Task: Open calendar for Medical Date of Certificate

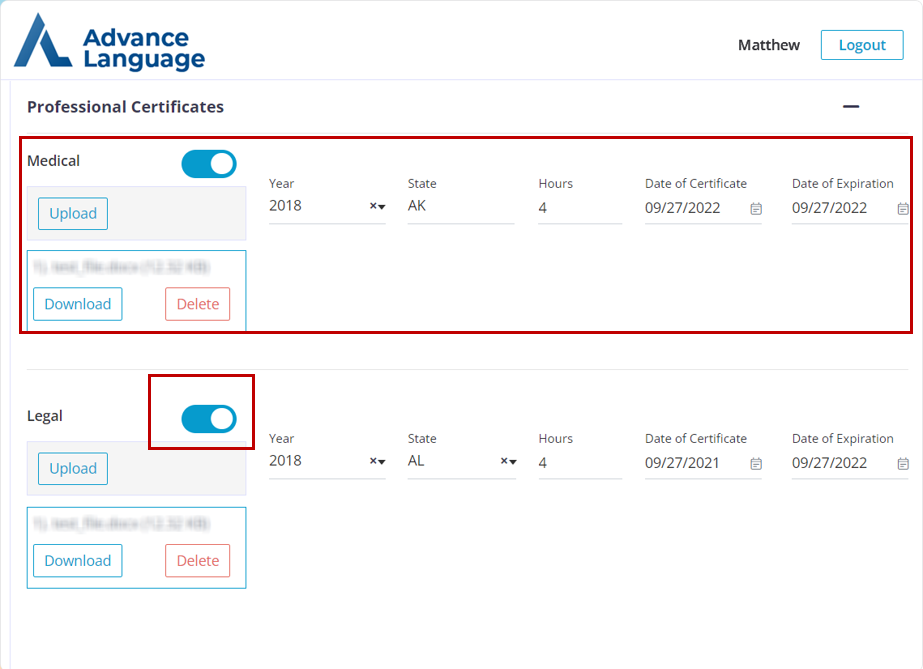Action: pos(756,209)
